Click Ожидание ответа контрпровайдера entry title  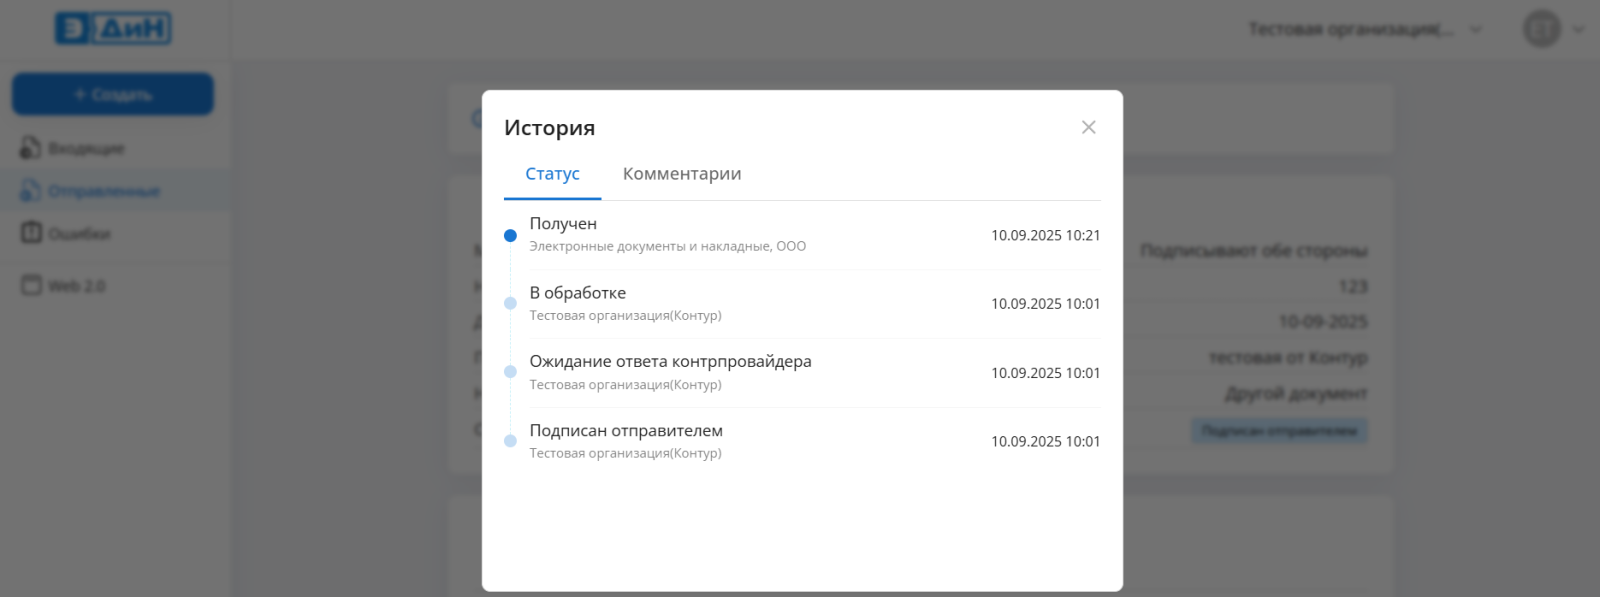tap(670, 362)
